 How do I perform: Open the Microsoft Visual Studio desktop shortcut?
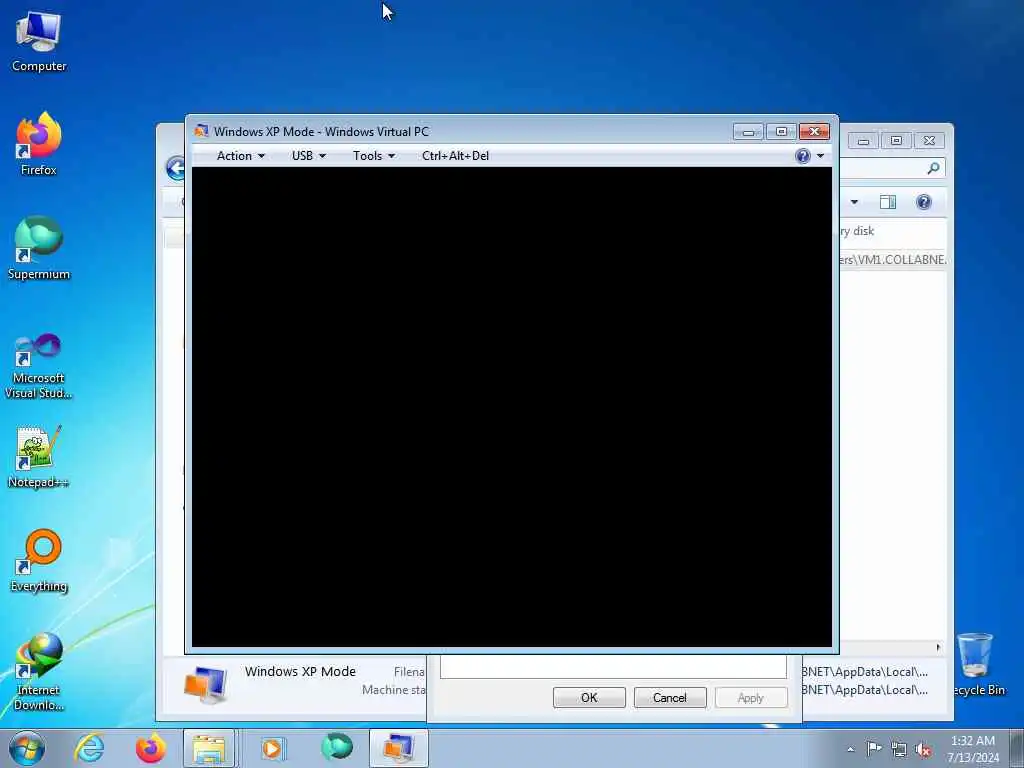[x=39, y=366]
